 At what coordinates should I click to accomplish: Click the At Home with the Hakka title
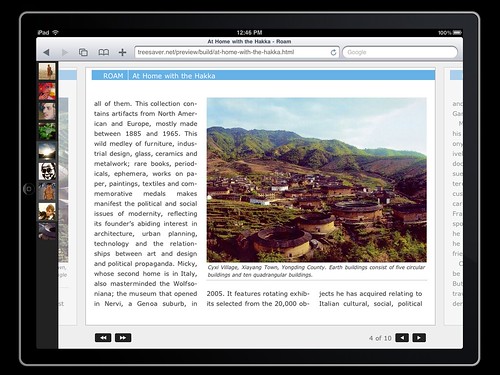coord(174,76)
